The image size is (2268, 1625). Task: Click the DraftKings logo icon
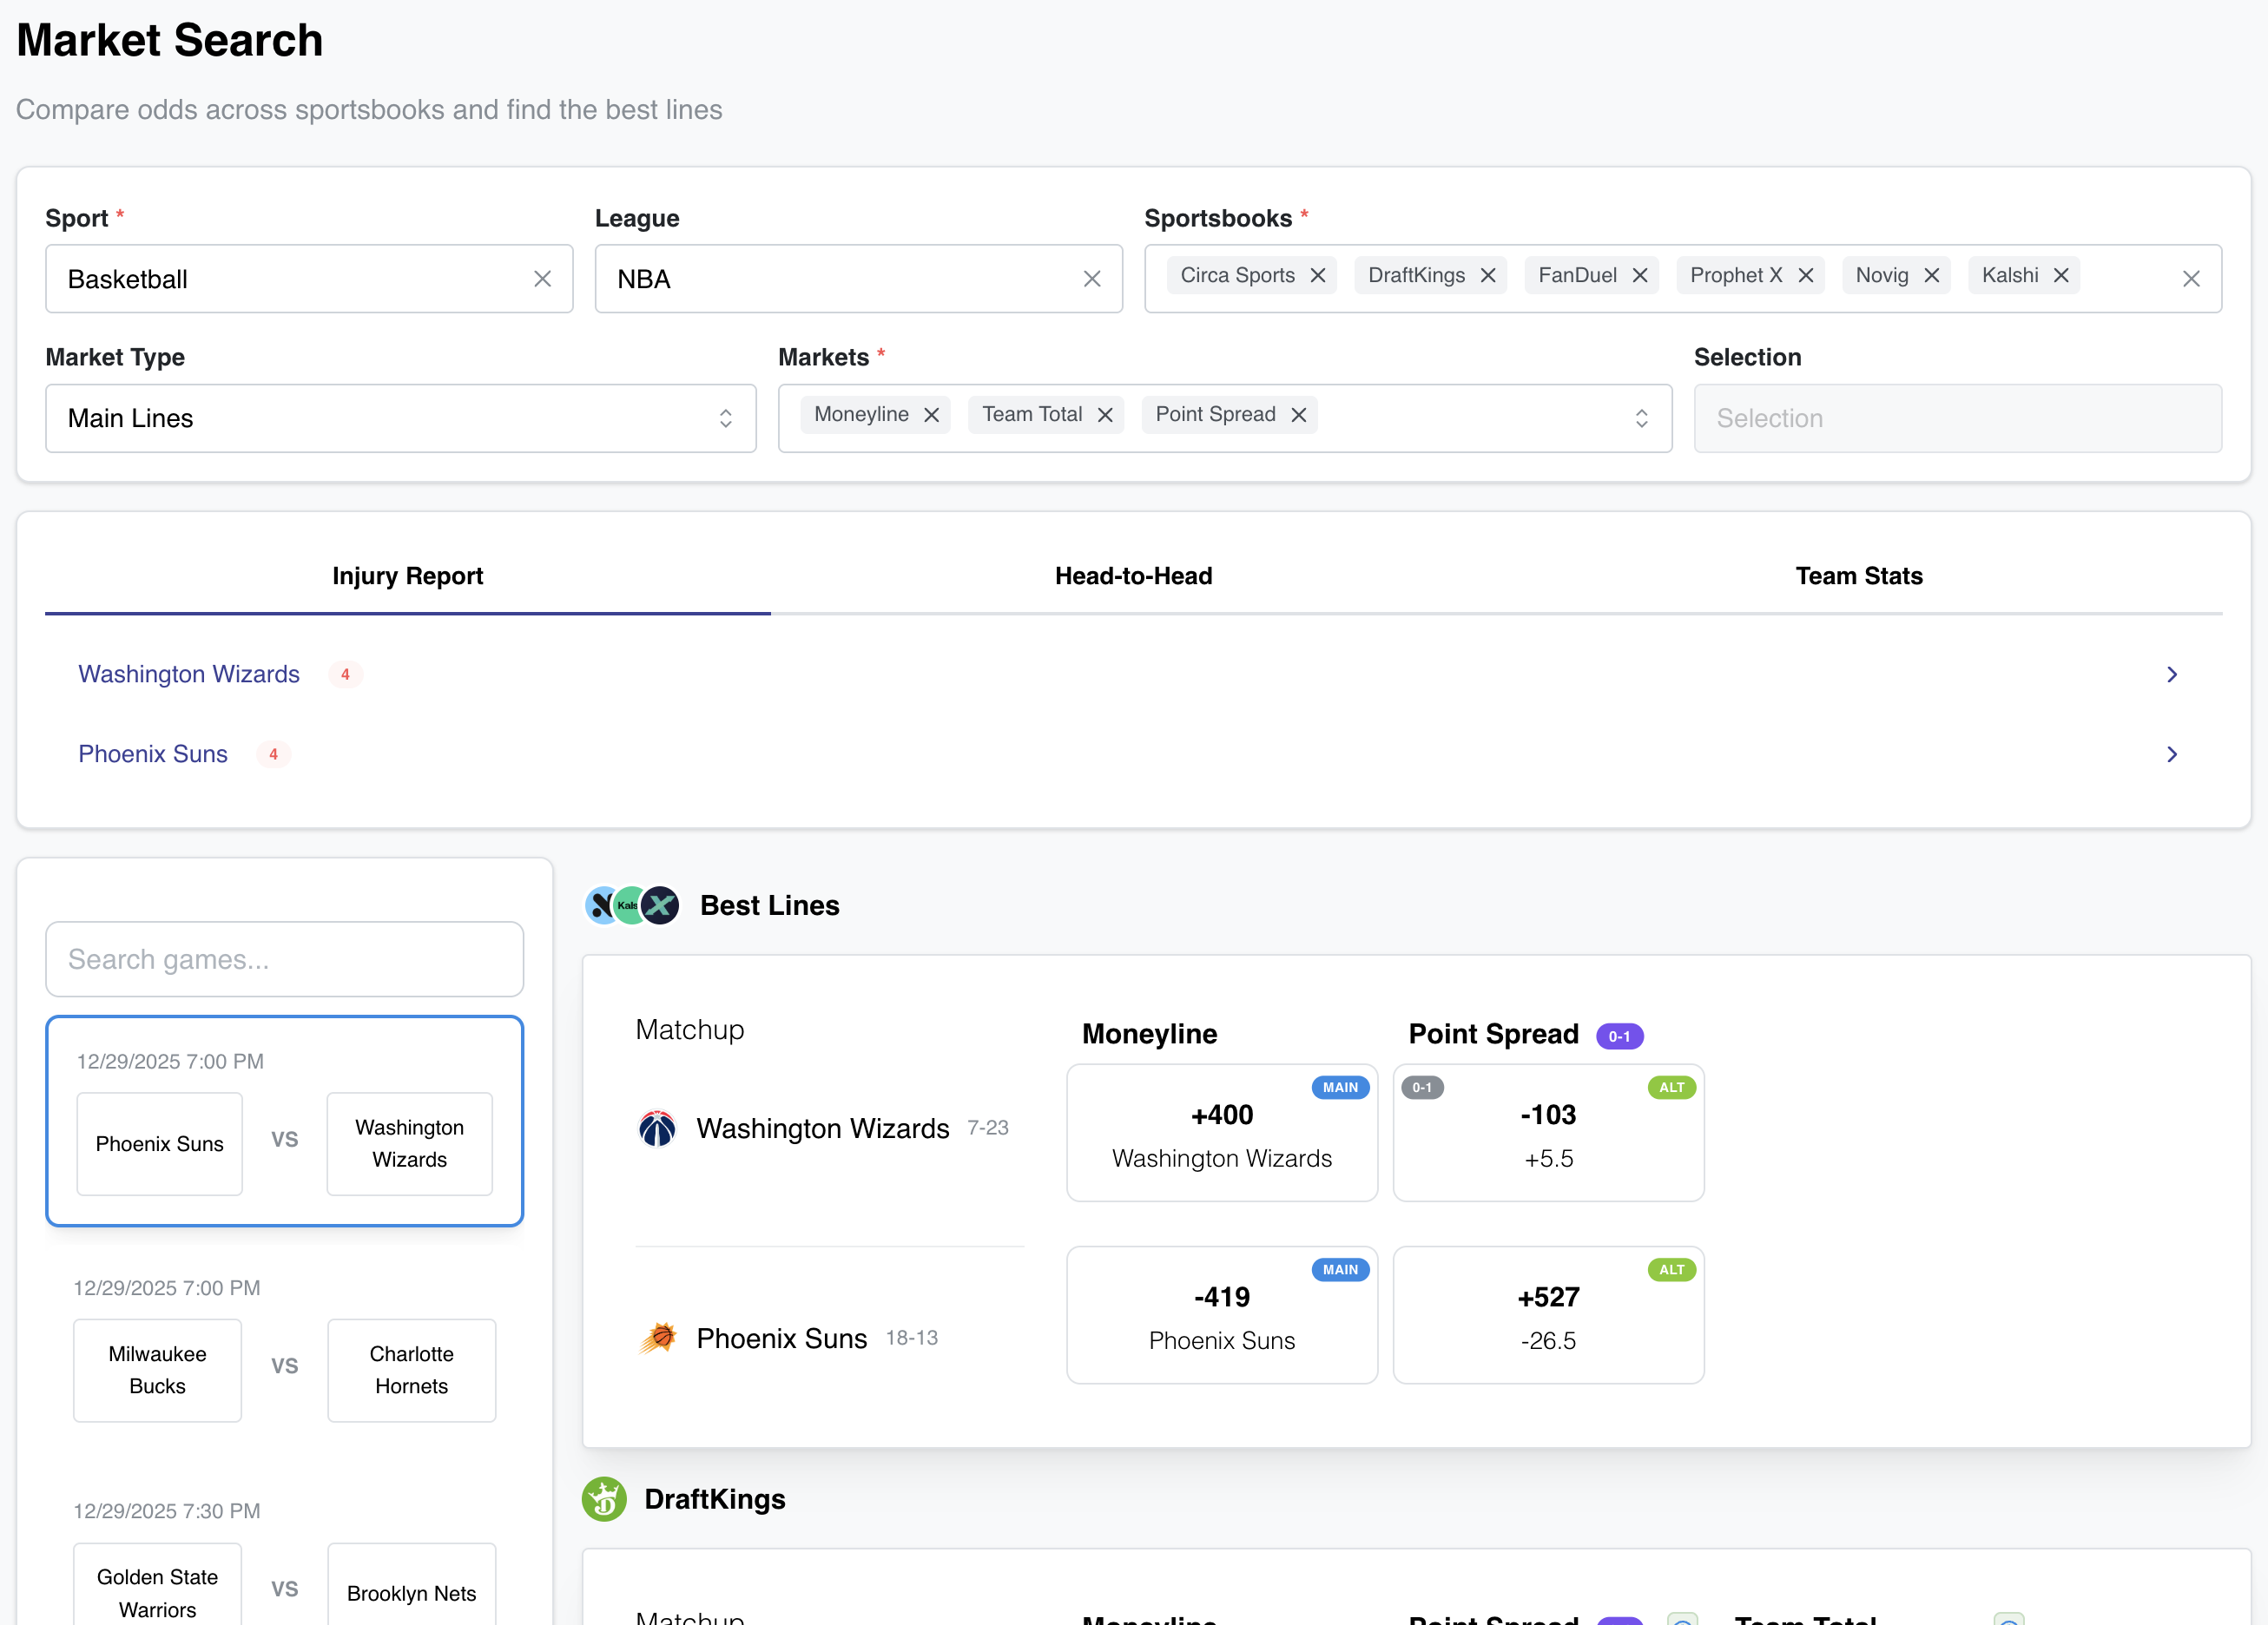point(604,1499)
